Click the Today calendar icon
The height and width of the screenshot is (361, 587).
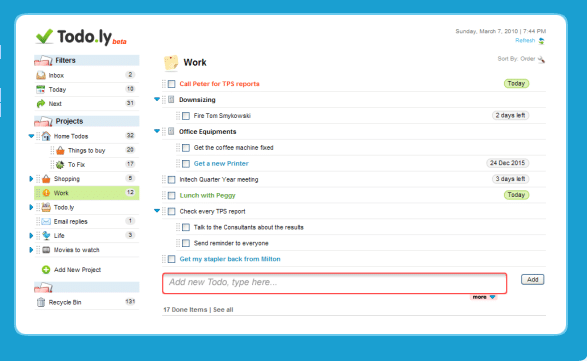click(x=40, y=90)
